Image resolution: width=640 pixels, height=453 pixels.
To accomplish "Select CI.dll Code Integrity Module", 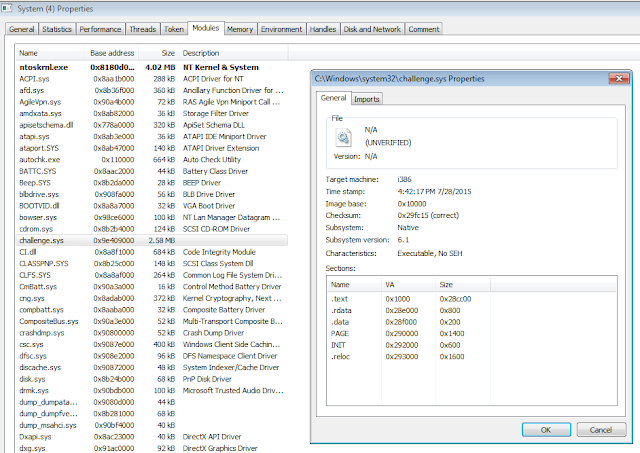I will coord(152,252).
